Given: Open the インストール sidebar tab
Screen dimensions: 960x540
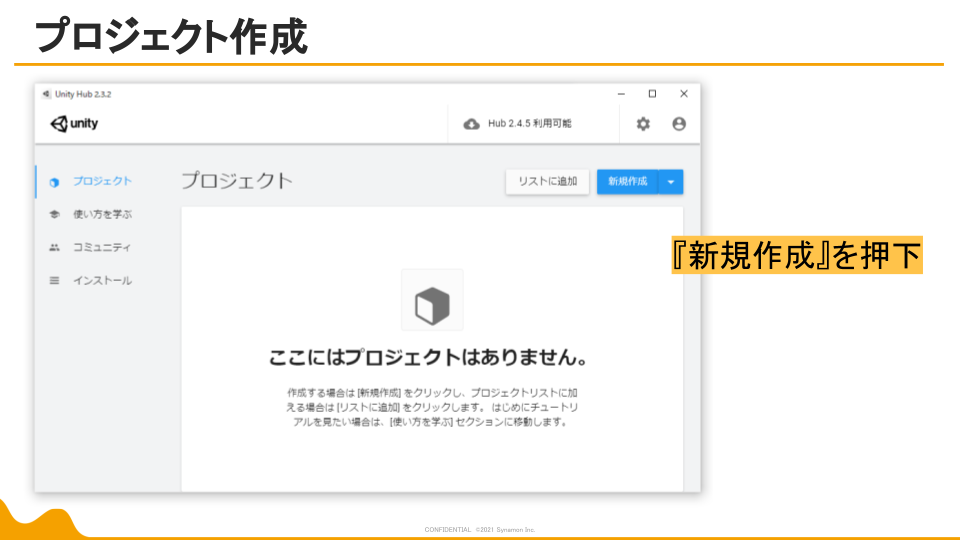Looking at the screenshot, I should click(x=103, y=280).
